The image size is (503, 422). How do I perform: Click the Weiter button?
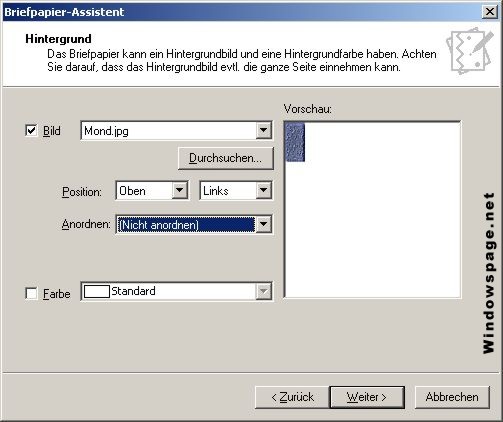(367, 397)
